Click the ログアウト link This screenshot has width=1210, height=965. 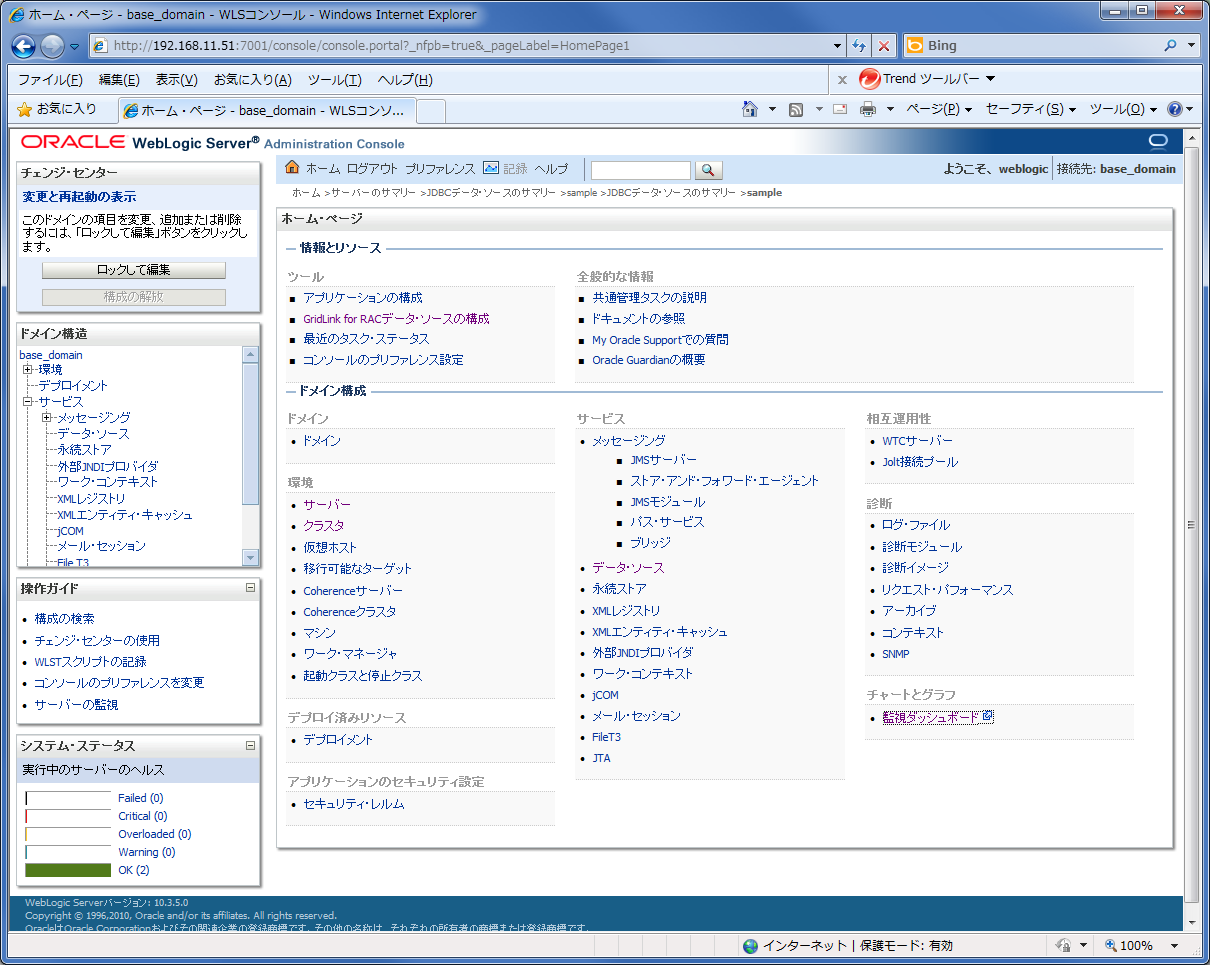(372, 169)
